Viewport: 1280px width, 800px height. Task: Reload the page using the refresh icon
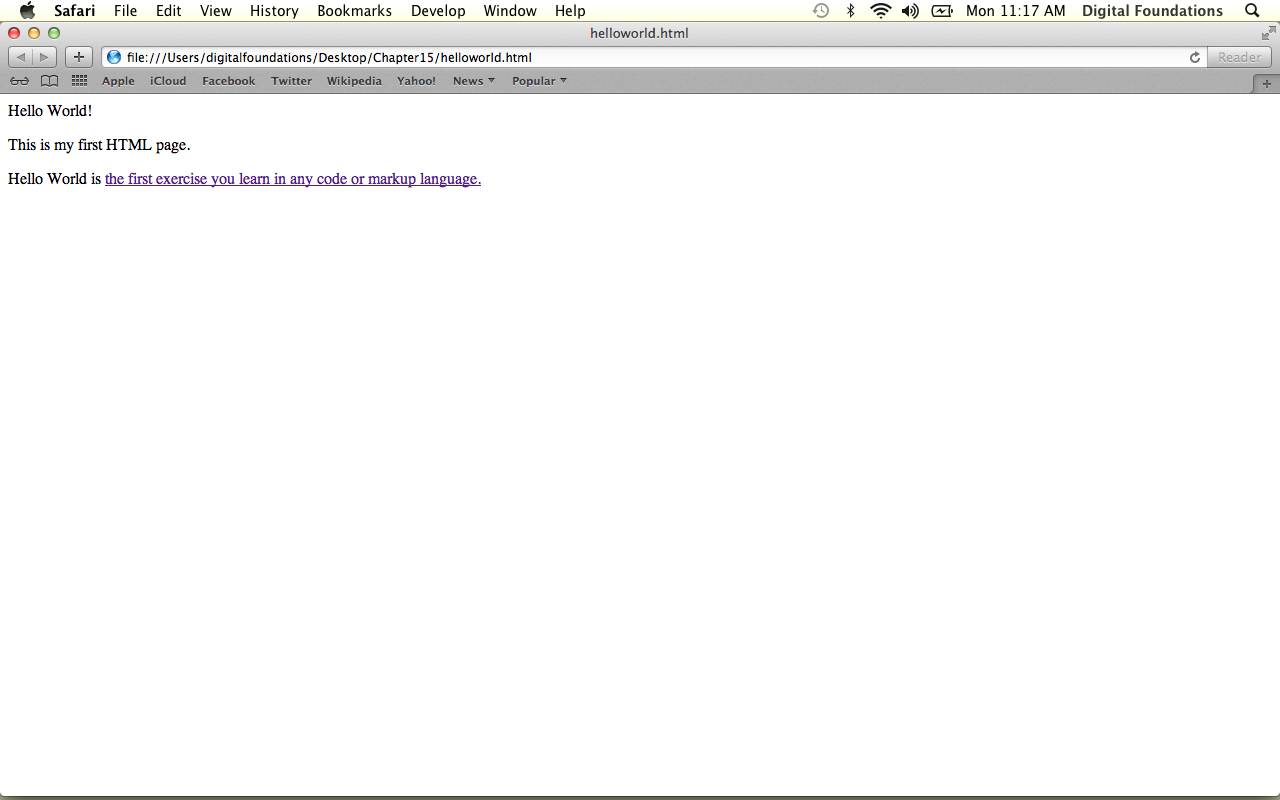(x=1194, y=57)
